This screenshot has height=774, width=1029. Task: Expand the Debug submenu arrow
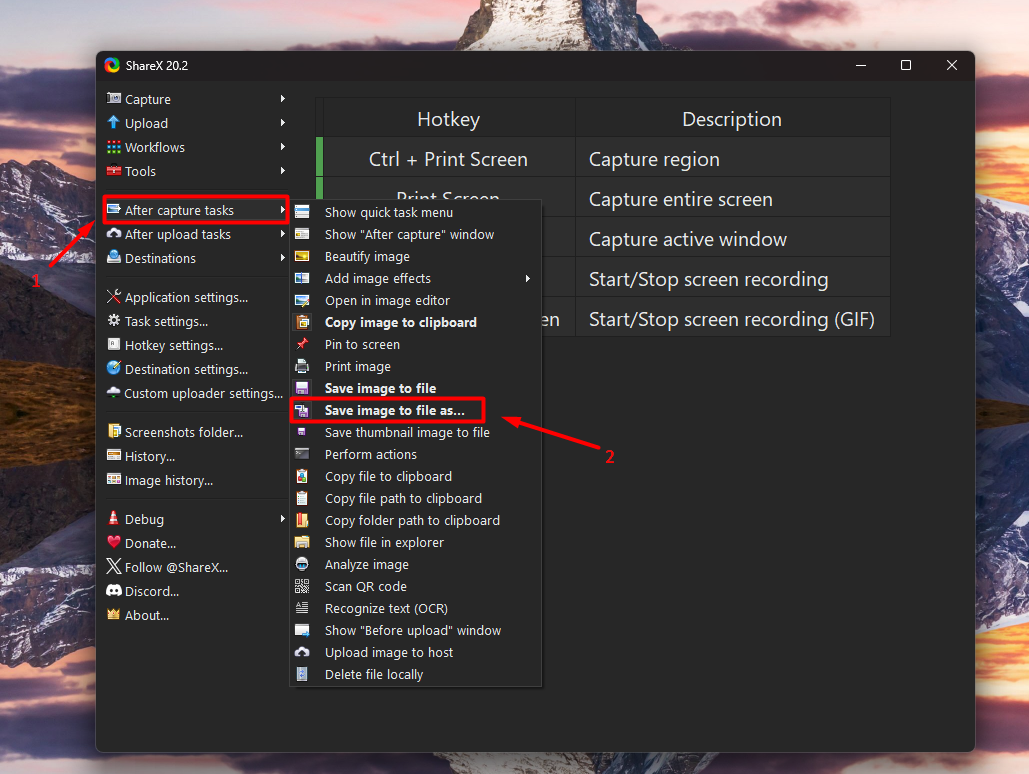283,519
